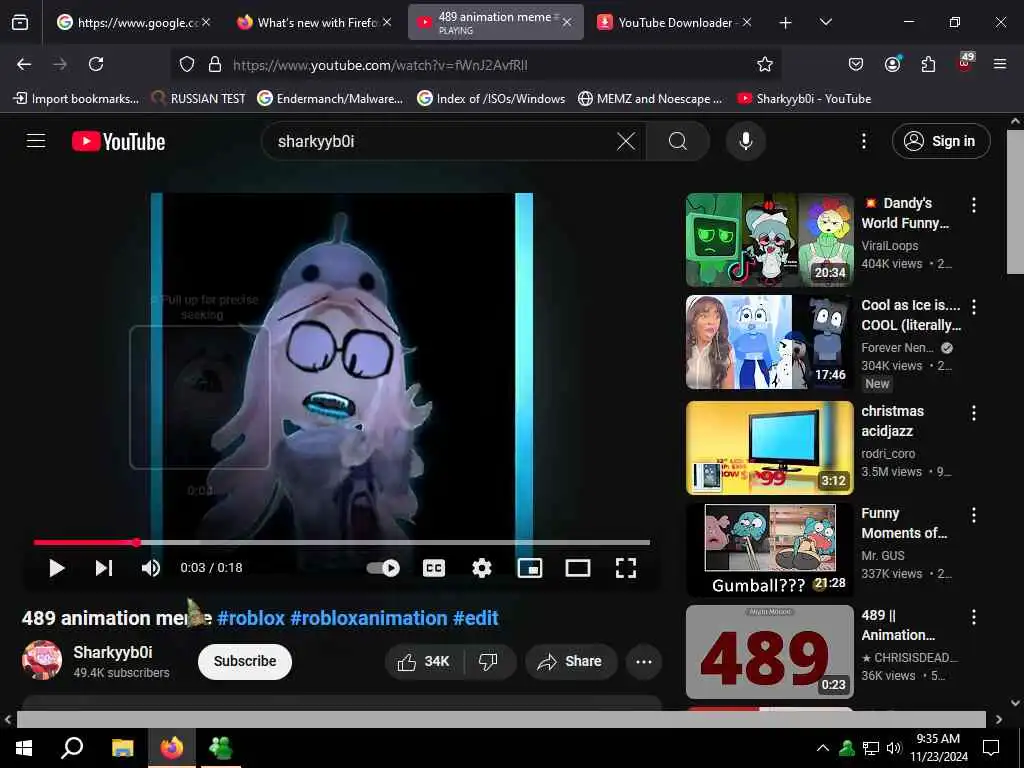This screenshot has height=768, width=1024.
Task: Open options for 489 Animation video
Action: pyautogui.click(x=974, y=616)
